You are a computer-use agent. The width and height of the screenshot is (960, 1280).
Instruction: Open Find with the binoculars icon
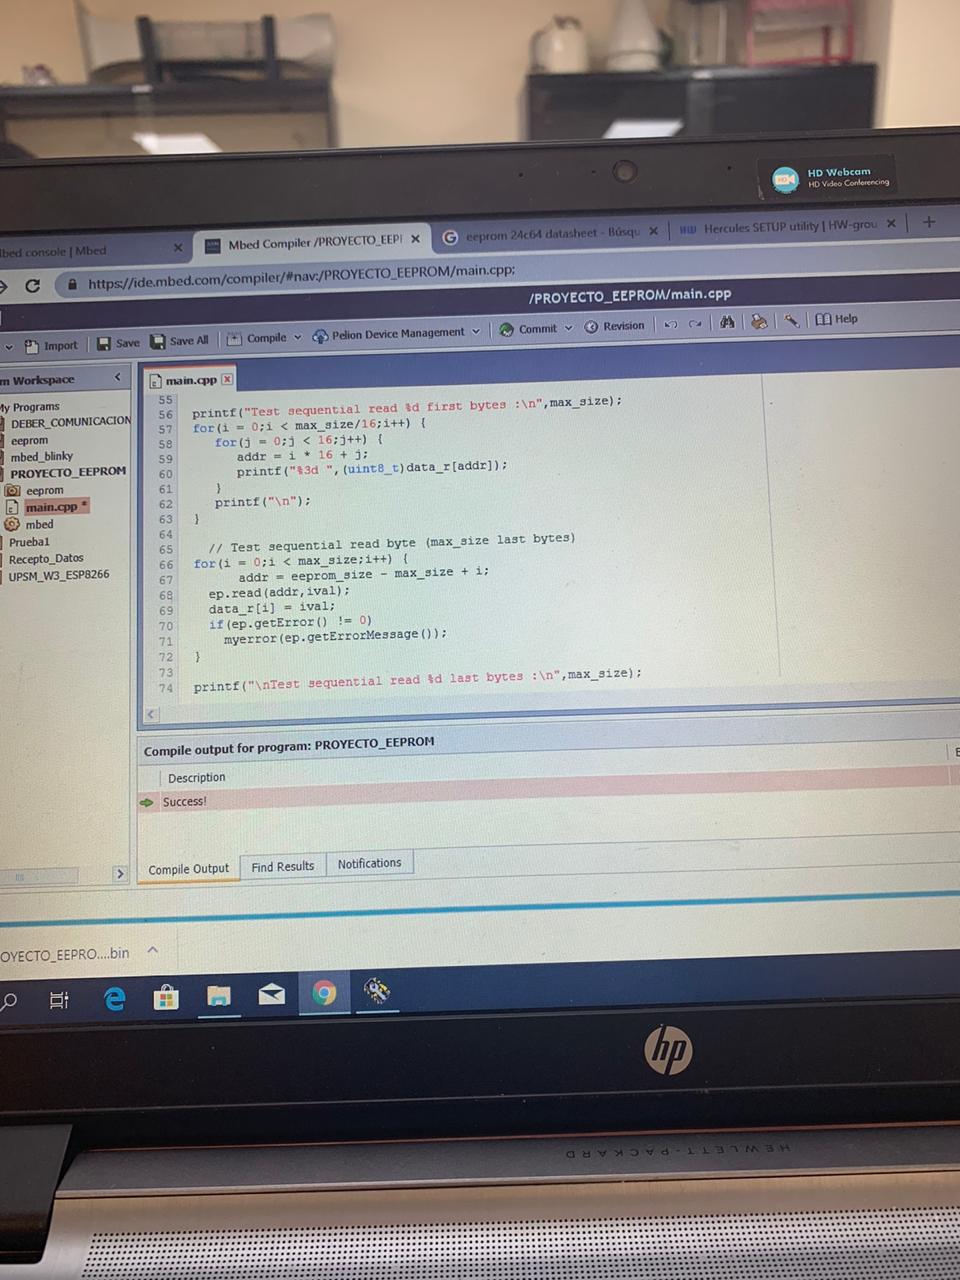727,322
